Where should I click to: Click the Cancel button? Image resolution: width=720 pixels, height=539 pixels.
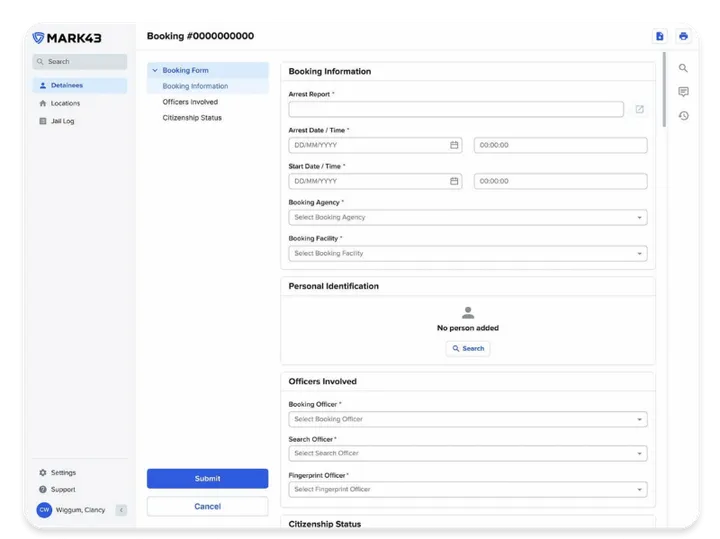[x=208, y=506]
